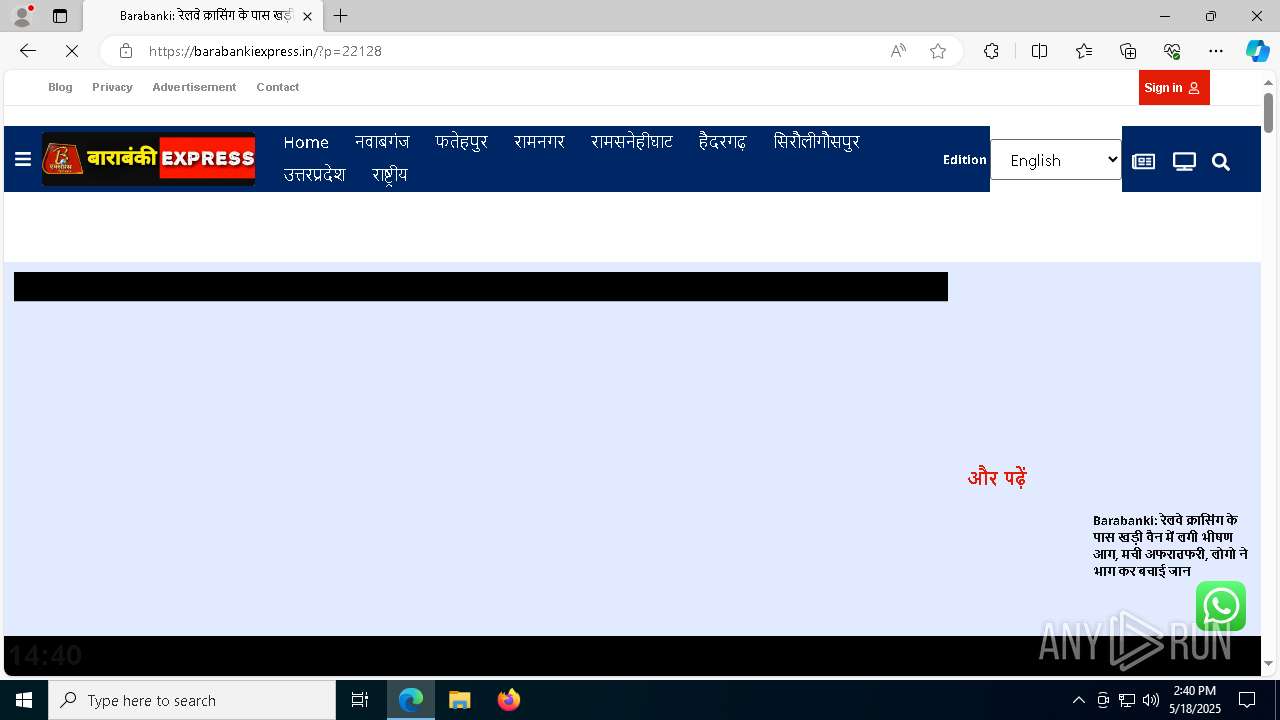The width and height of the screenshot is (1280, 720).
Task: Open the नवाबगंज section
Action: tap(382, 142)
